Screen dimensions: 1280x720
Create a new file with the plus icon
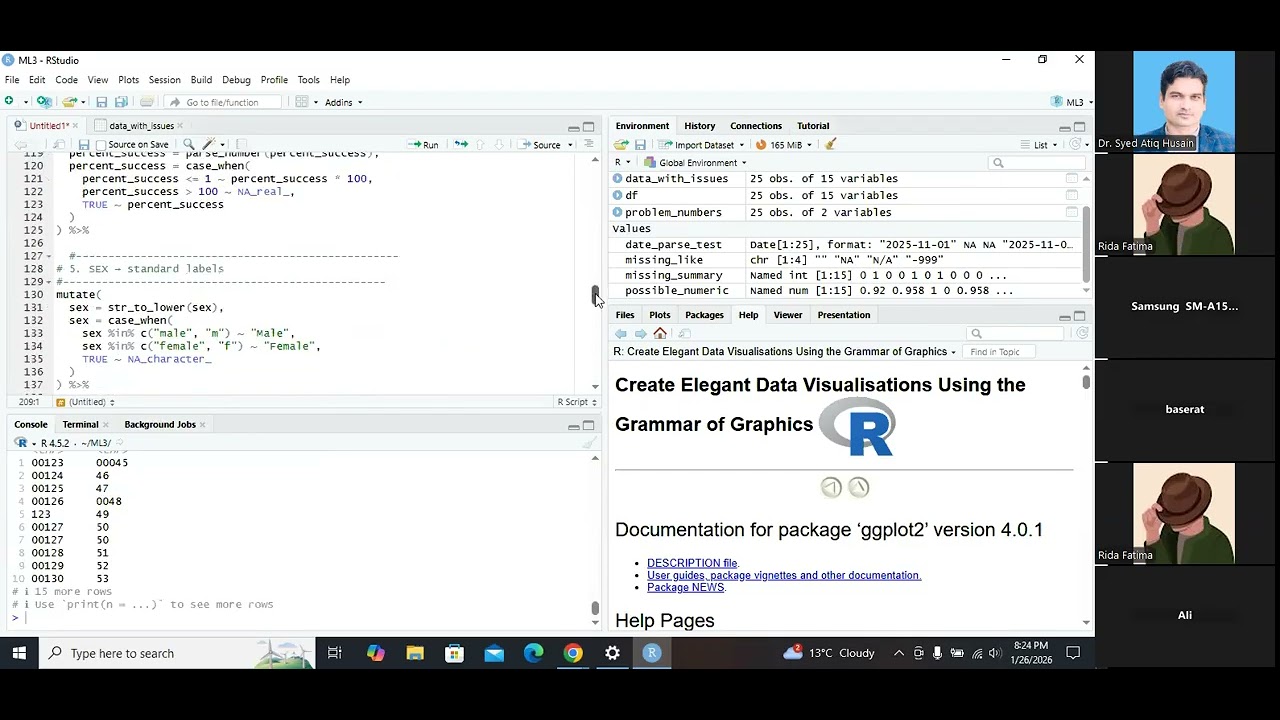point(9,102)
